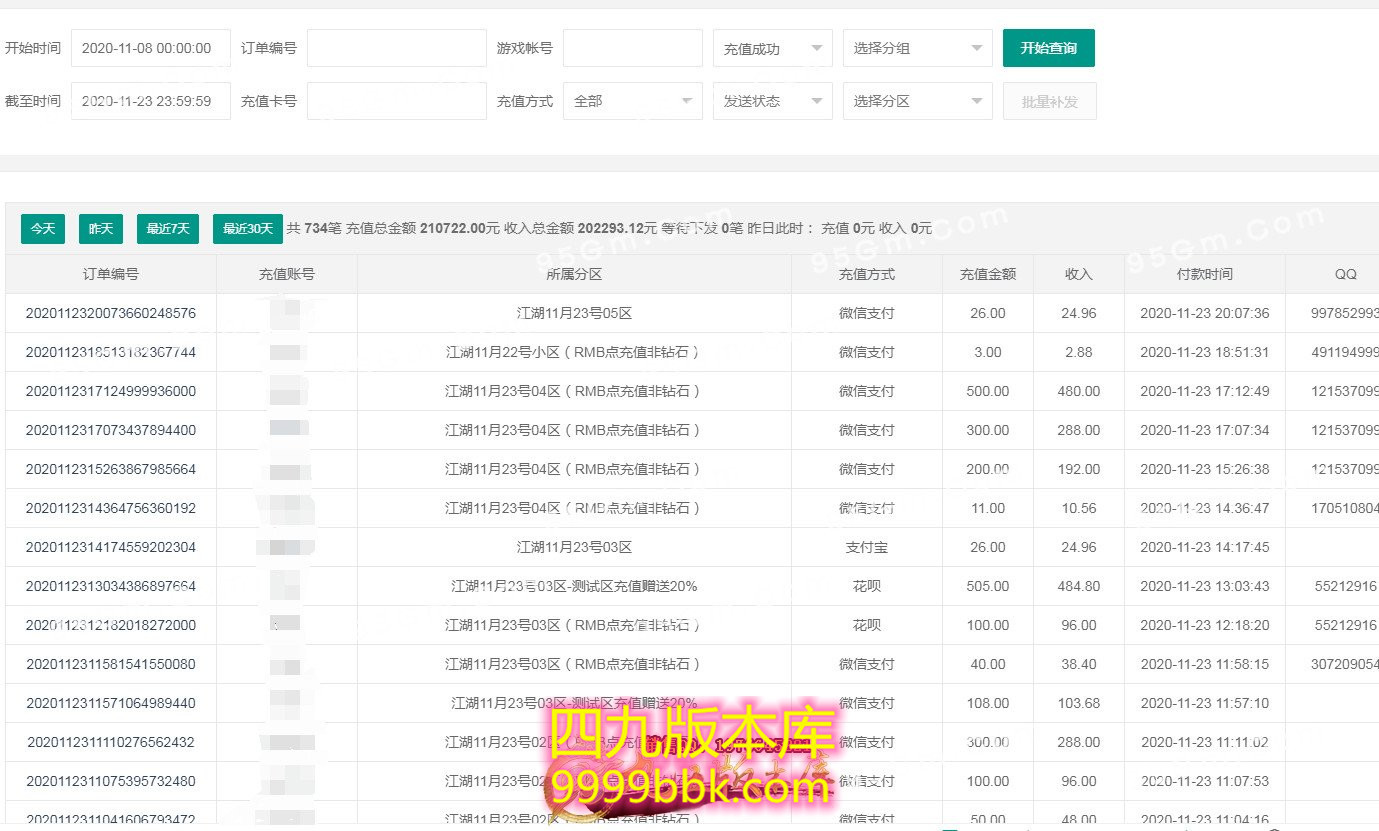
Task: Focus the 订单编号 input field
Action: coord(396,48)
